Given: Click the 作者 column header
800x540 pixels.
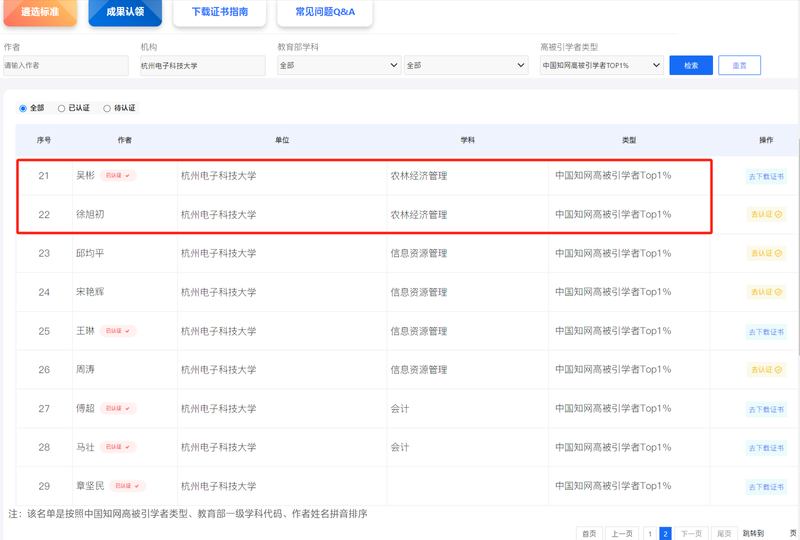Looking at the screenshot, I should 125,140.
